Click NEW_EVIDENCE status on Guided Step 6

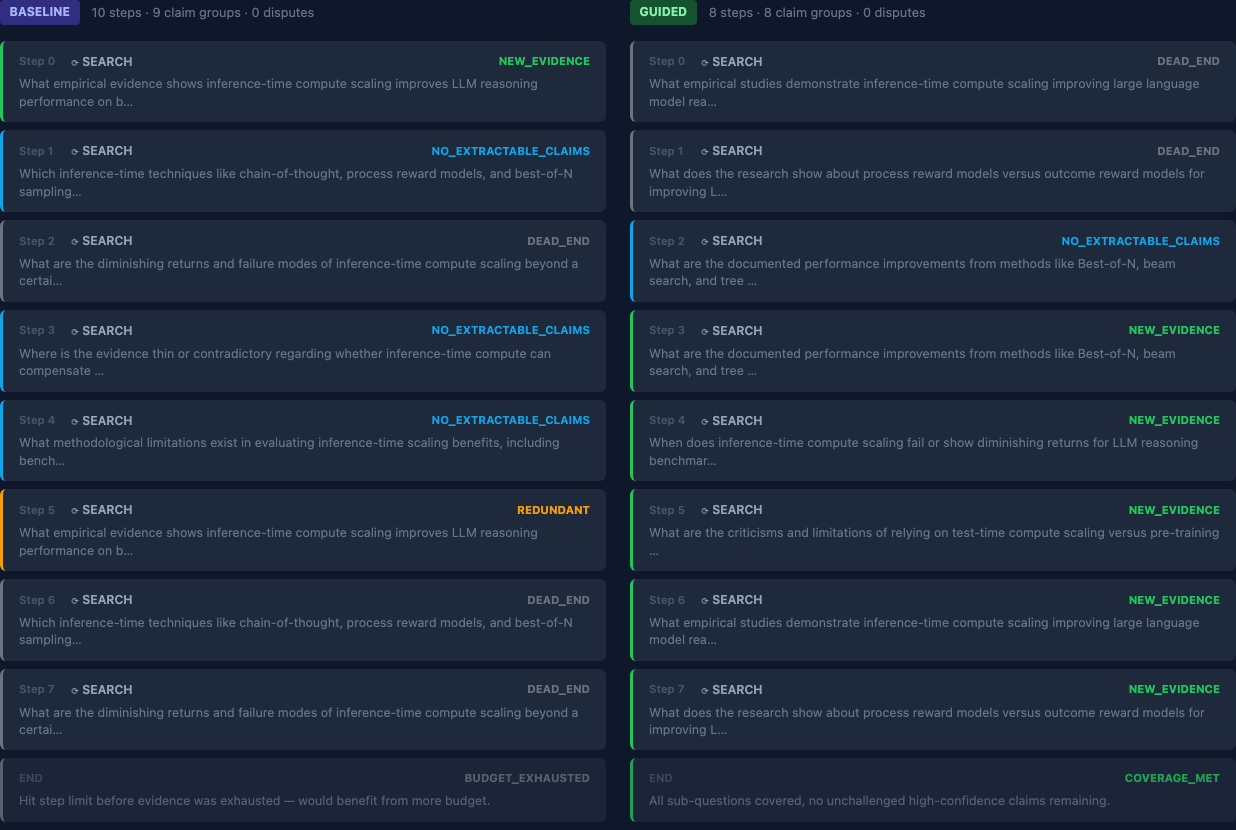[1174, 600]
